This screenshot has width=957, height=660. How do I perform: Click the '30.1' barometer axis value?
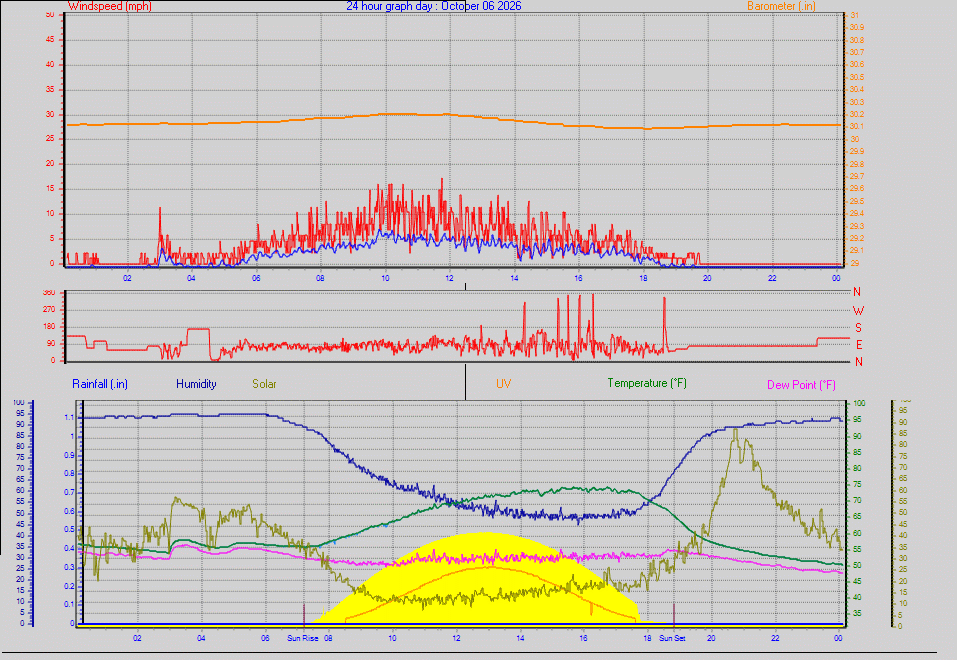[x=857, y=126]
